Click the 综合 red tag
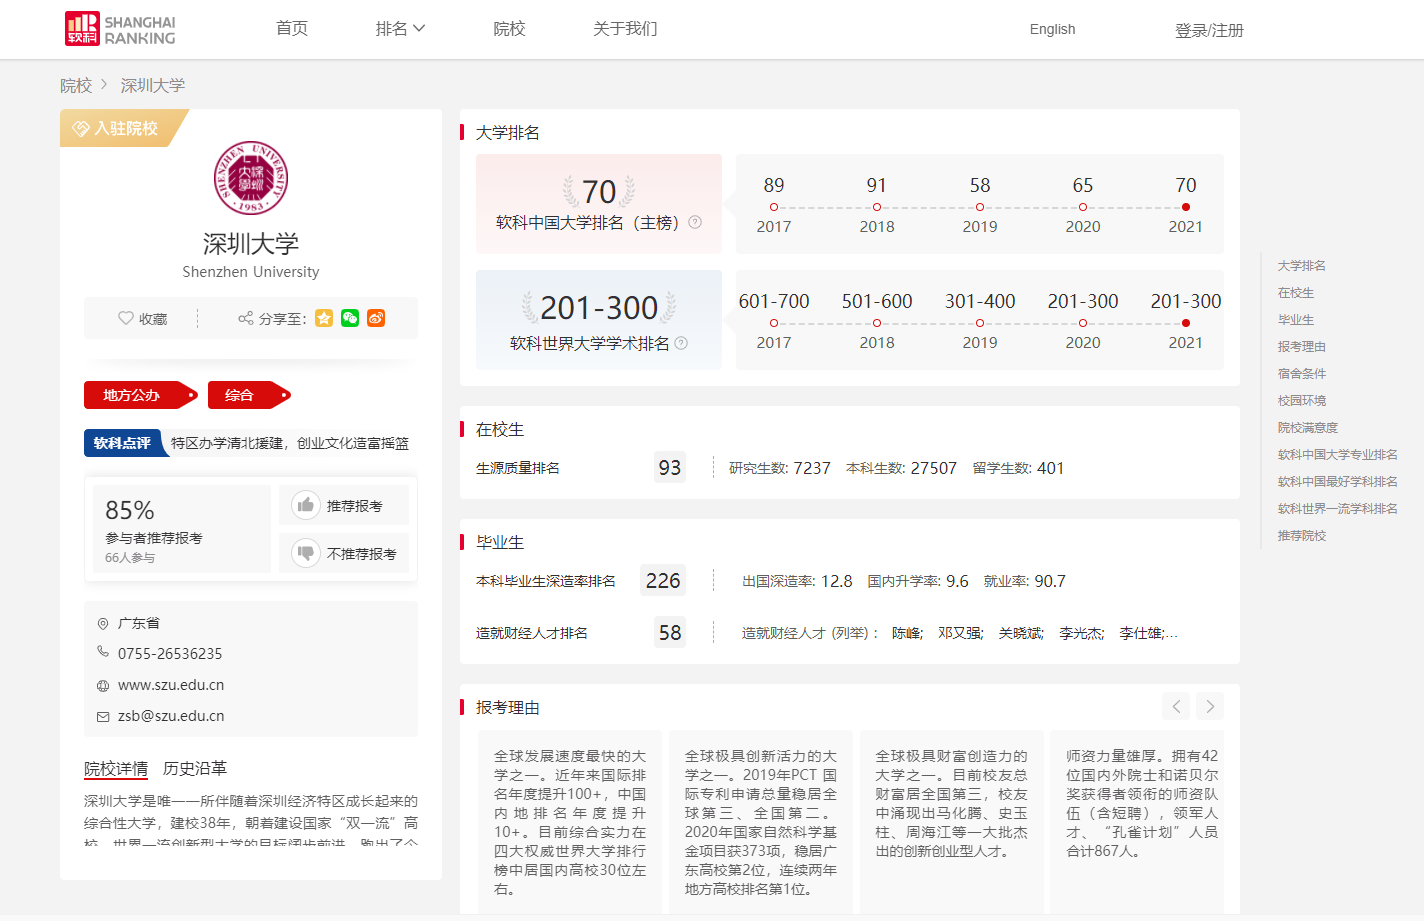 tap(249, 395)
